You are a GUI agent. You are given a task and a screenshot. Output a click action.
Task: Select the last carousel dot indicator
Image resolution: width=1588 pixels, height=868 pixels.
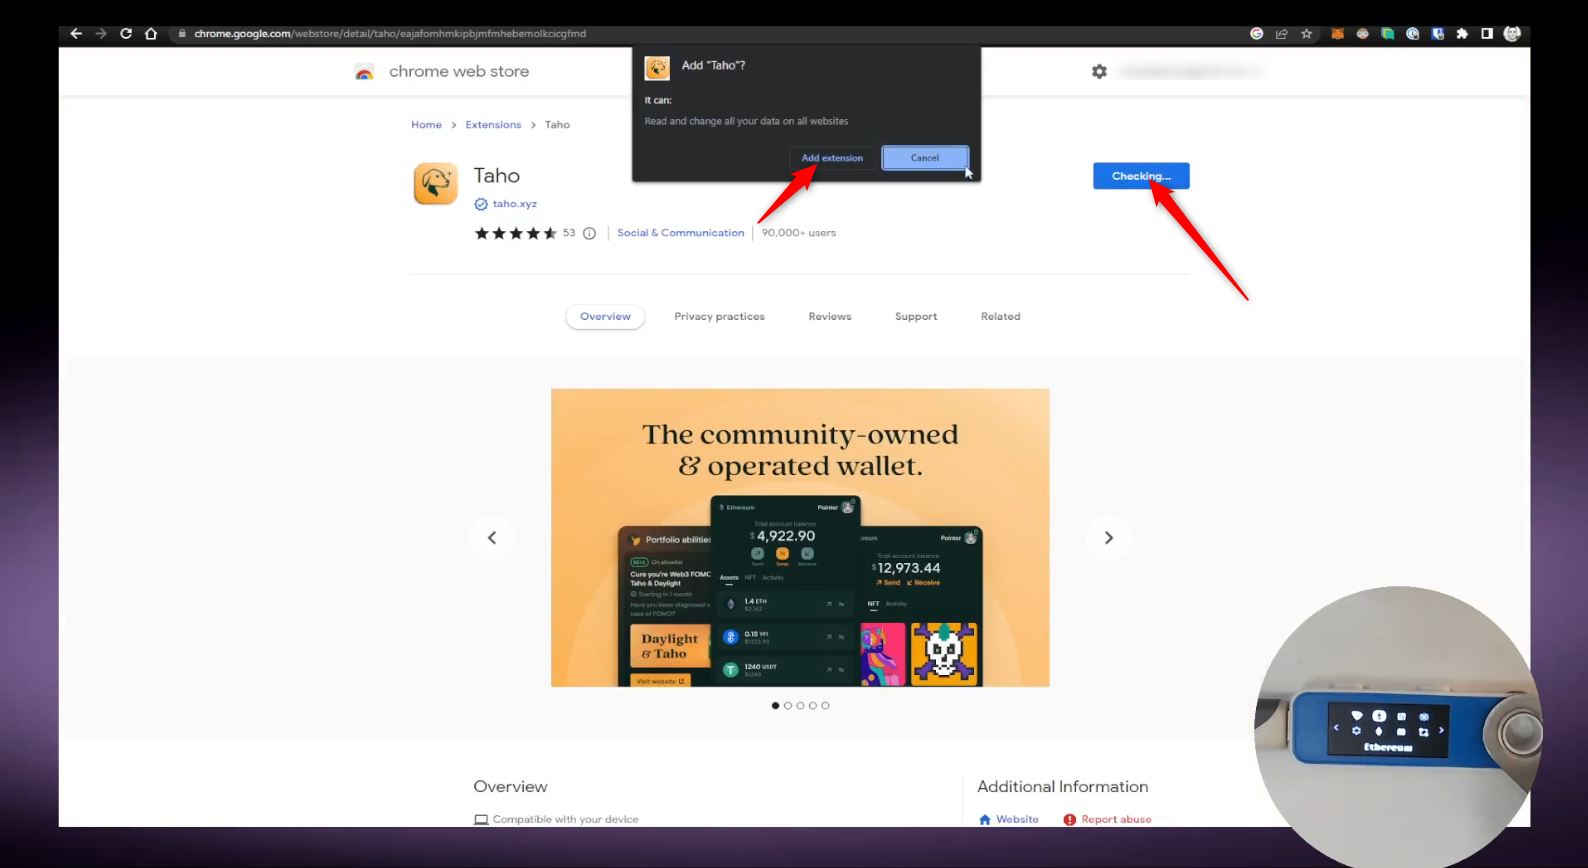(825, 706)
